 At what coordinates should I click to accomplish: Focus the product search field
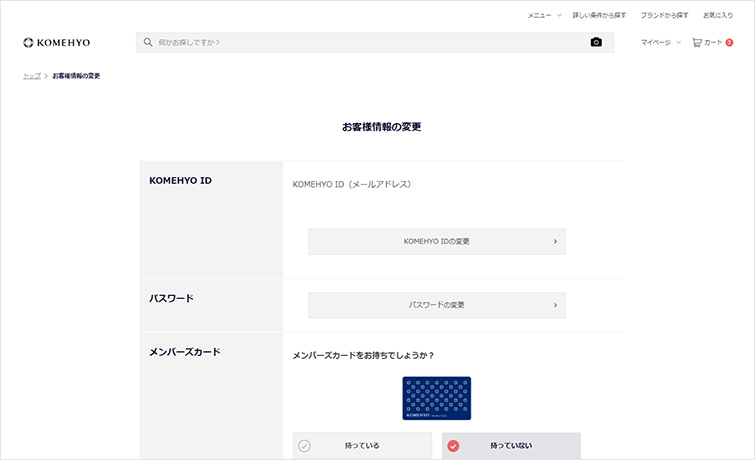375,42
